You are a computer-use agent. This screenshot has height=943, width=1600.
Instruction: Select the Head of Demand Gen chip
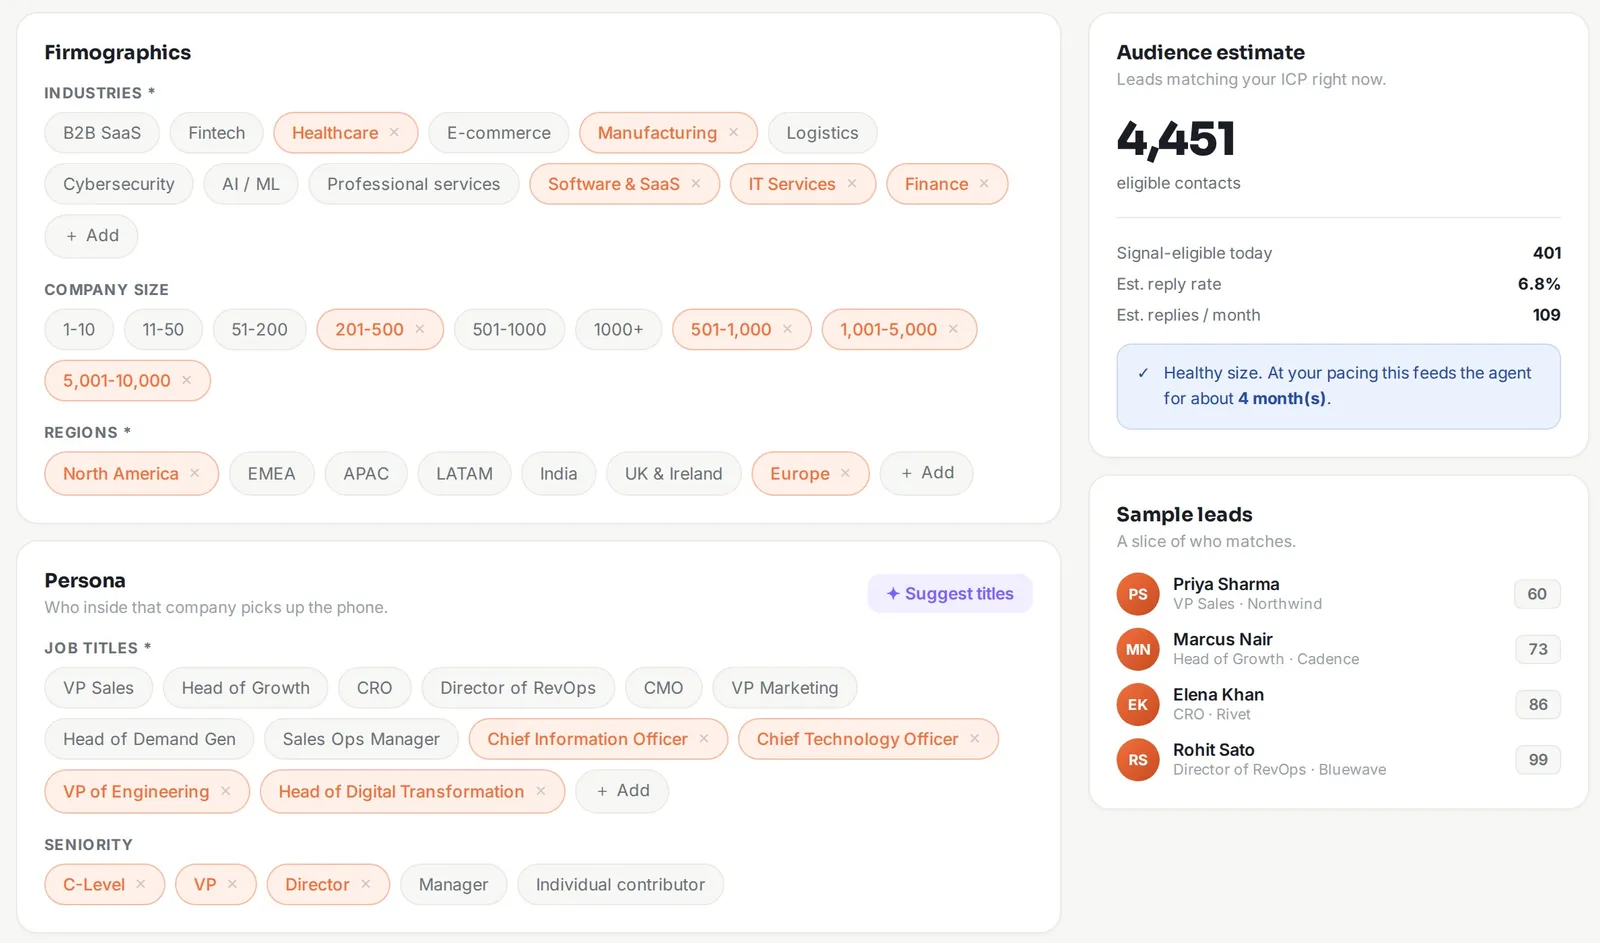click(x=149, y=739)
